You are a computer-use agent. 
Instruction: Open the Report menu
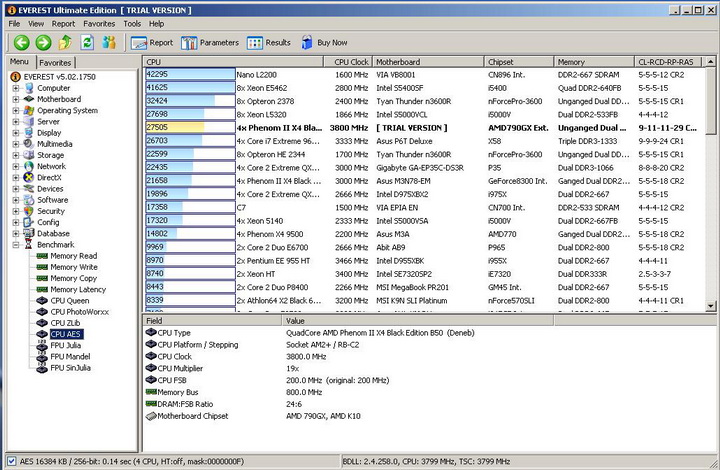(63, 24)
